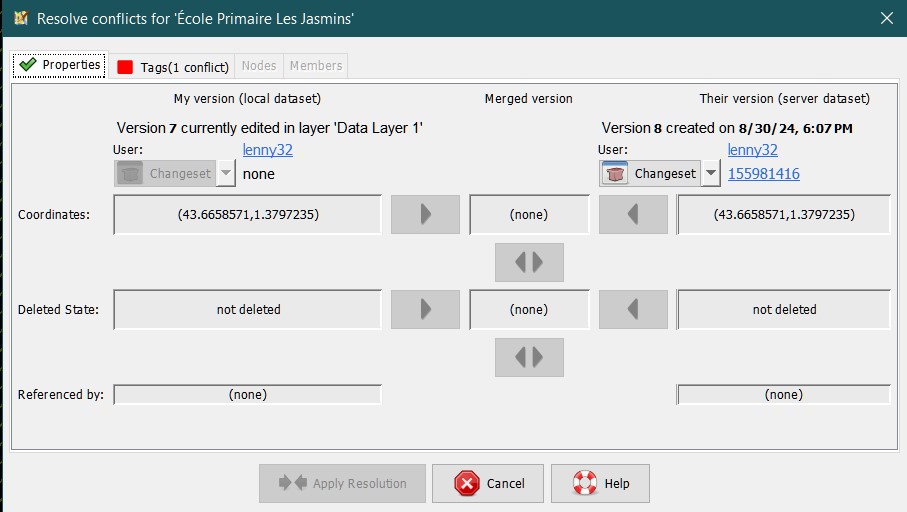Open the Nodes tab
This screenshot has width=907, height=512.
(259, 66)
